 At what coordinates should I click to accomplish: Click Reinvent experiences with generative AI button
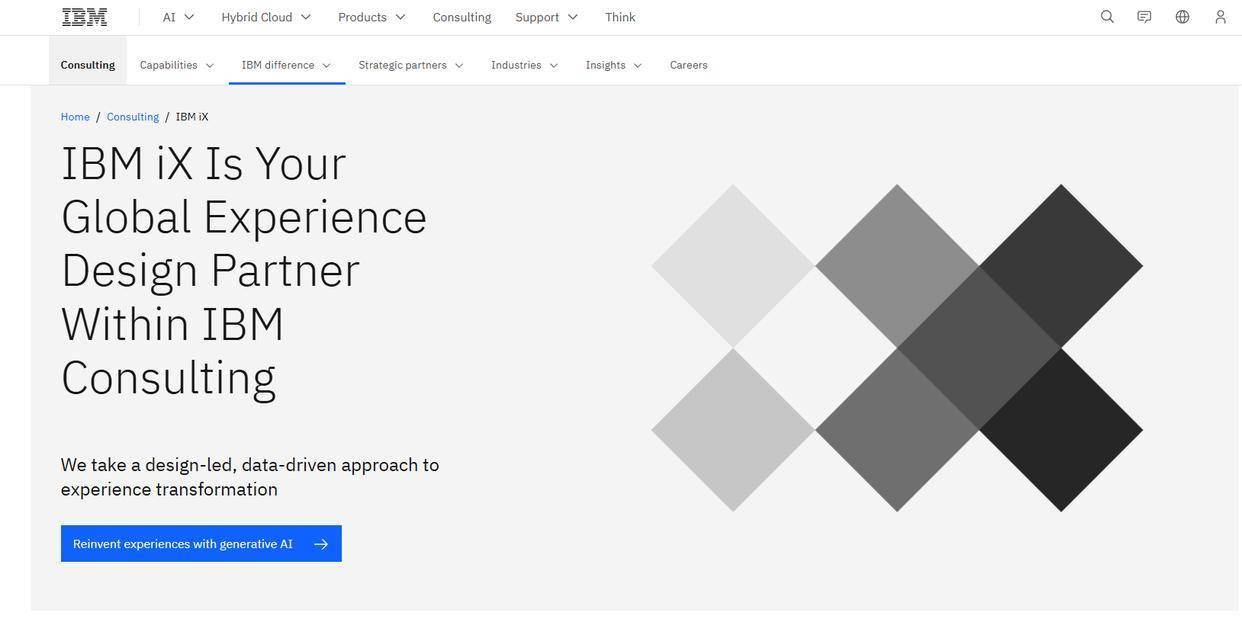(201, 544)
